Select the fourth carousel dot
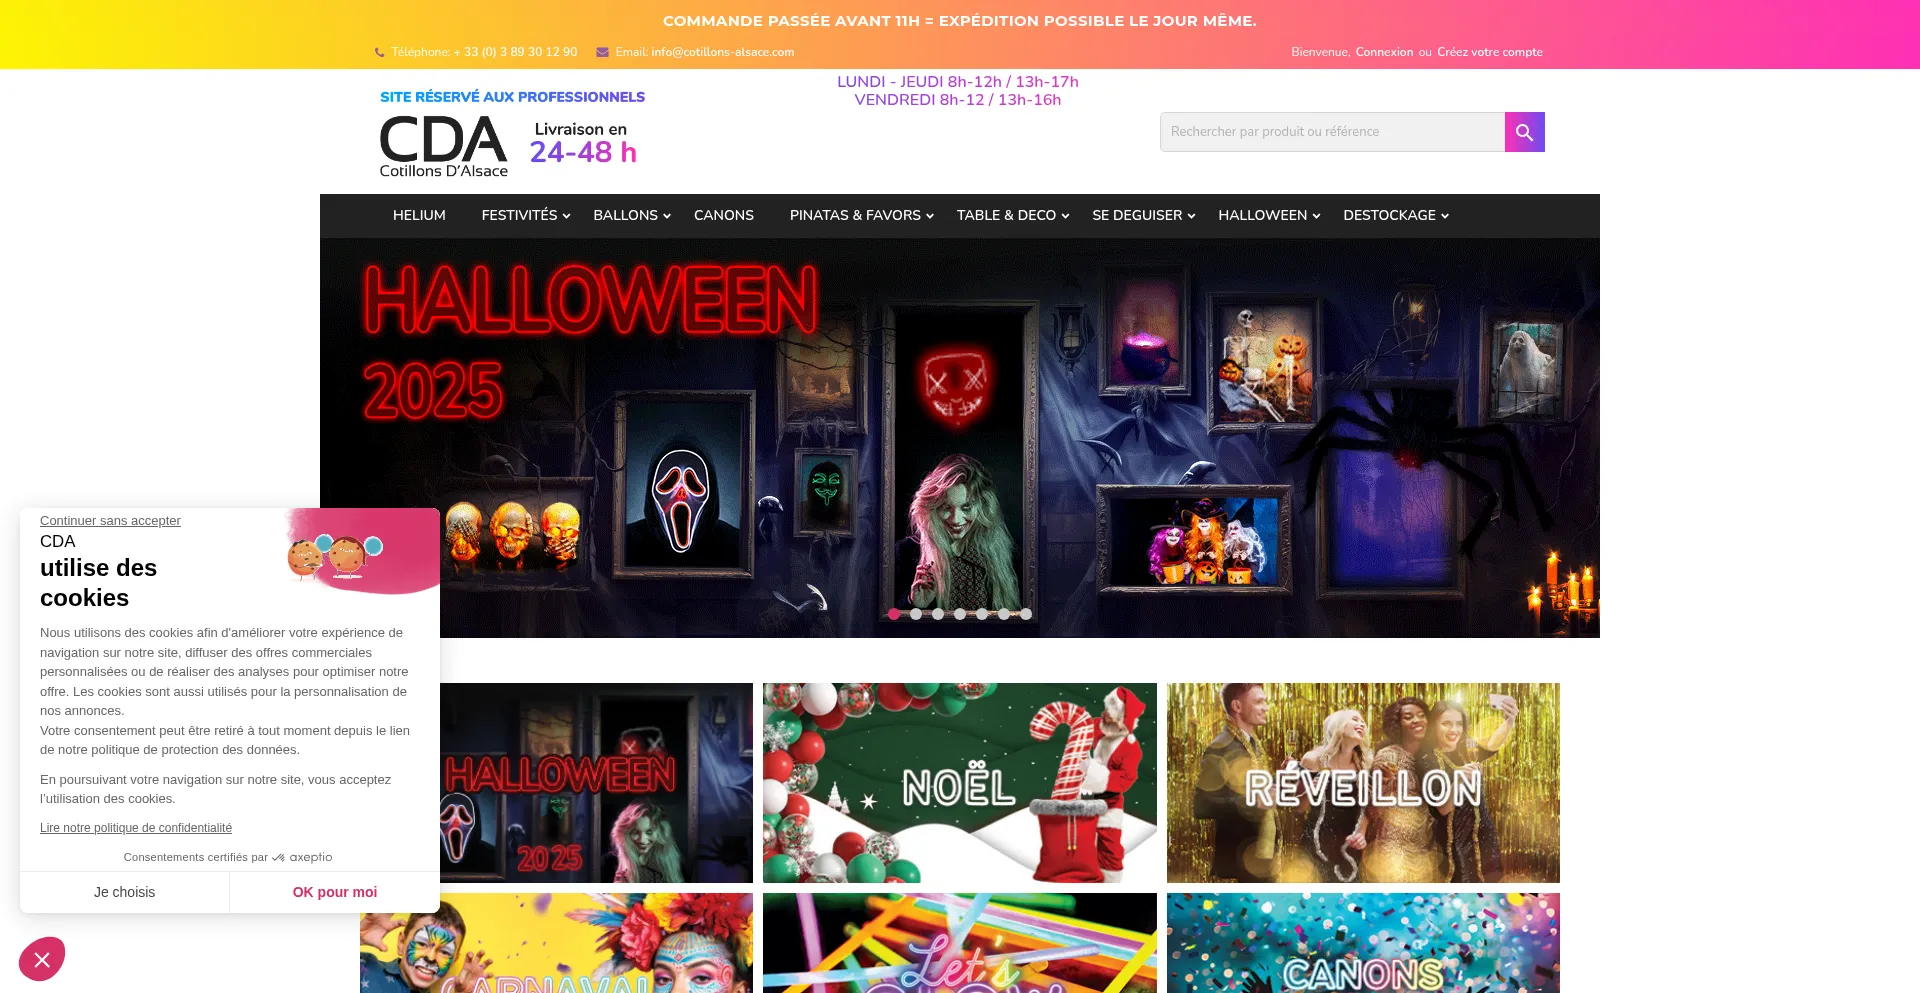 coord(960,614)
